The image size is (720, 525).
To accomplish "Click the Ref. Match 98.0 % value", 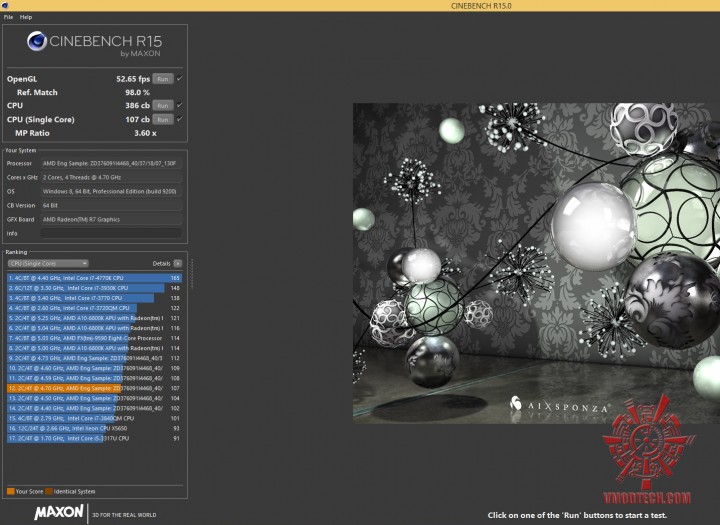I will click(x=137, y=92).
